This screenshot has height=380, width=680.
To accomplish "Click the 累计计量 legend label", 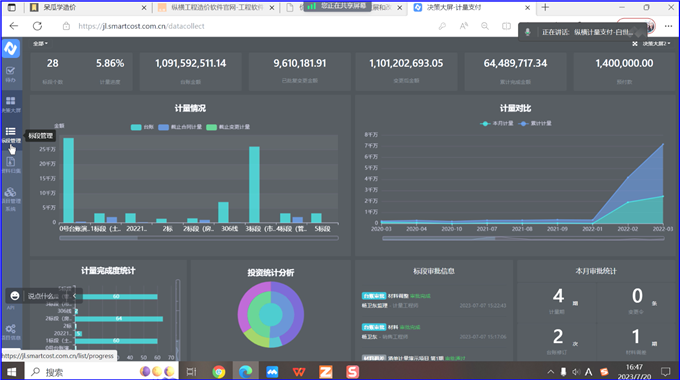I will 541,124.
